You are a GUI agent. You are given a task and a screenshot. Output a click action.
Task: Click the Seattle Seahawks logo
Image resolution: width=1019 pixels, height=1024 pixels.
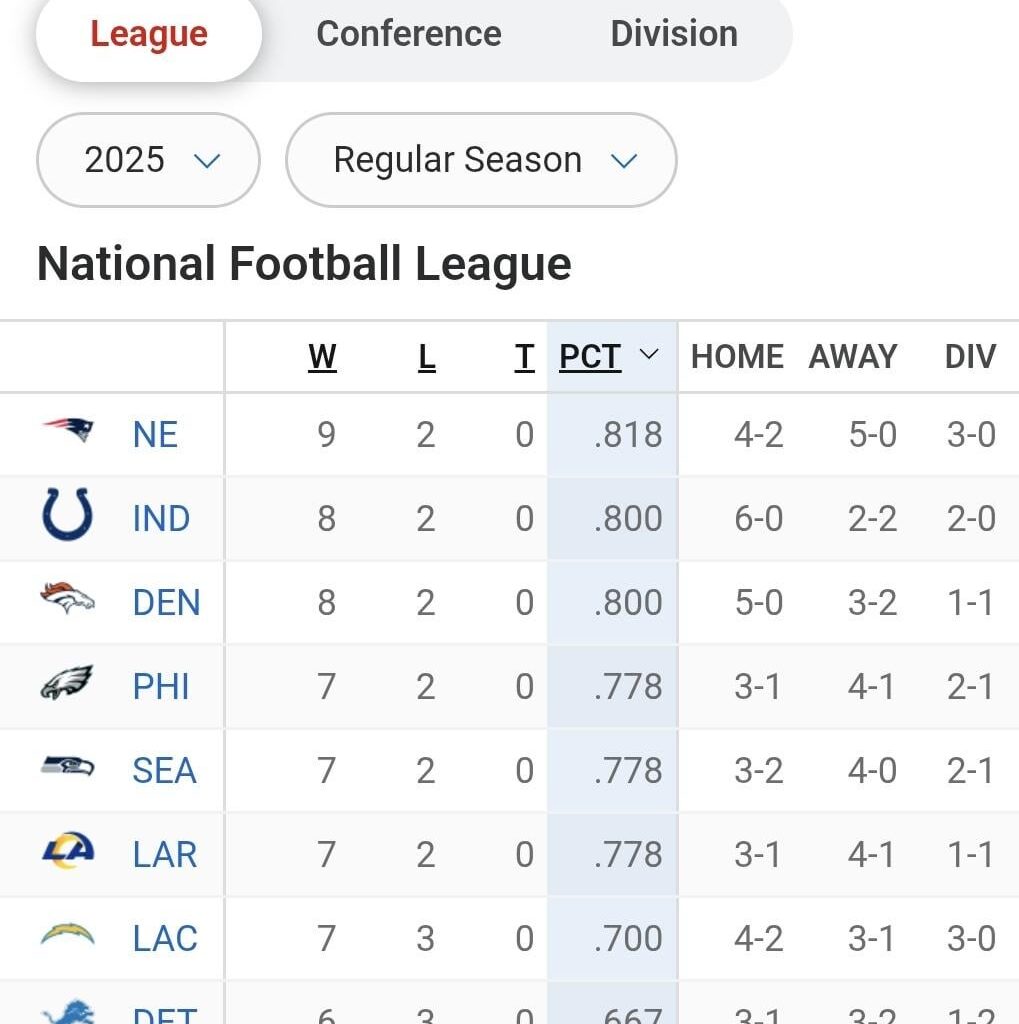(68, 769)
